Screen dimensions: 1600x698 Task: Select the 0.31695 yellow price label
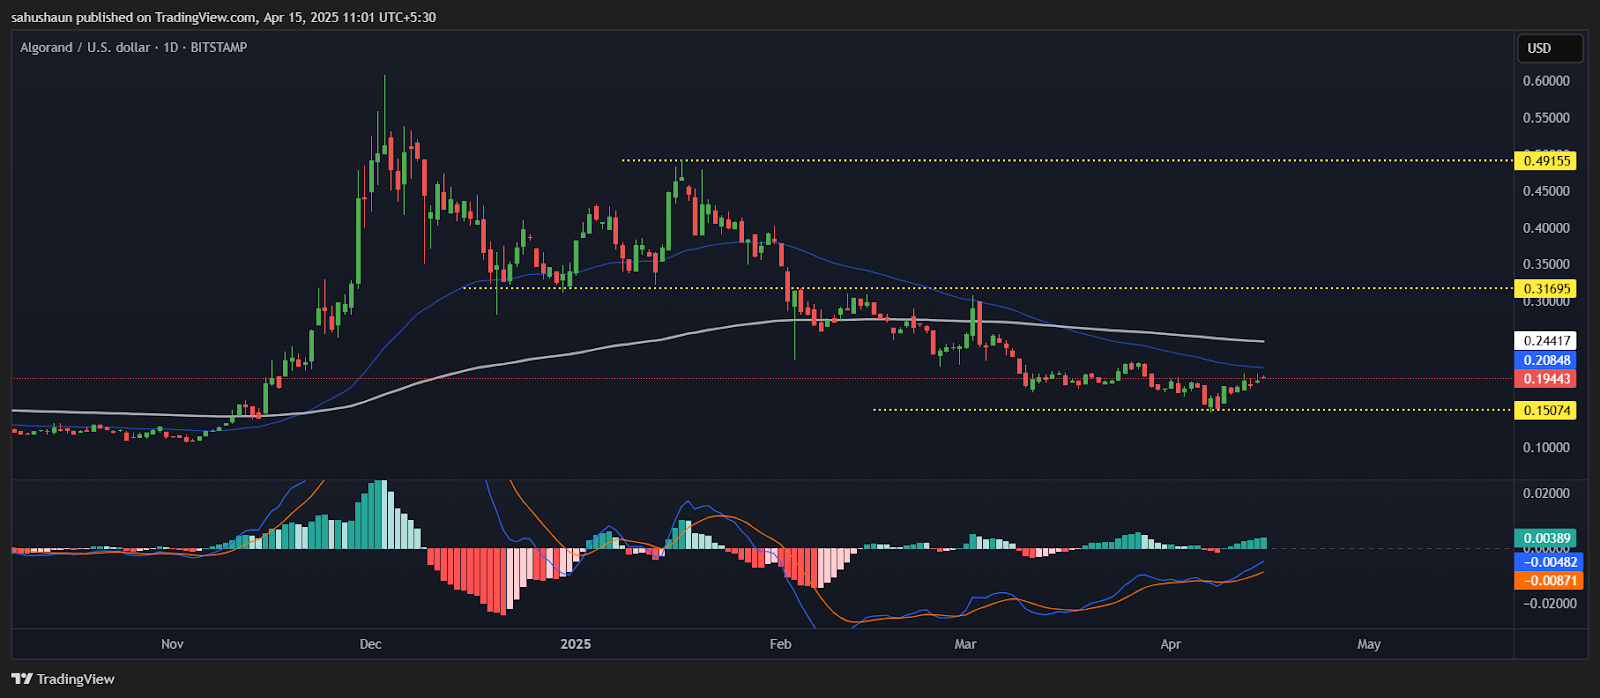click(1545, 289)
